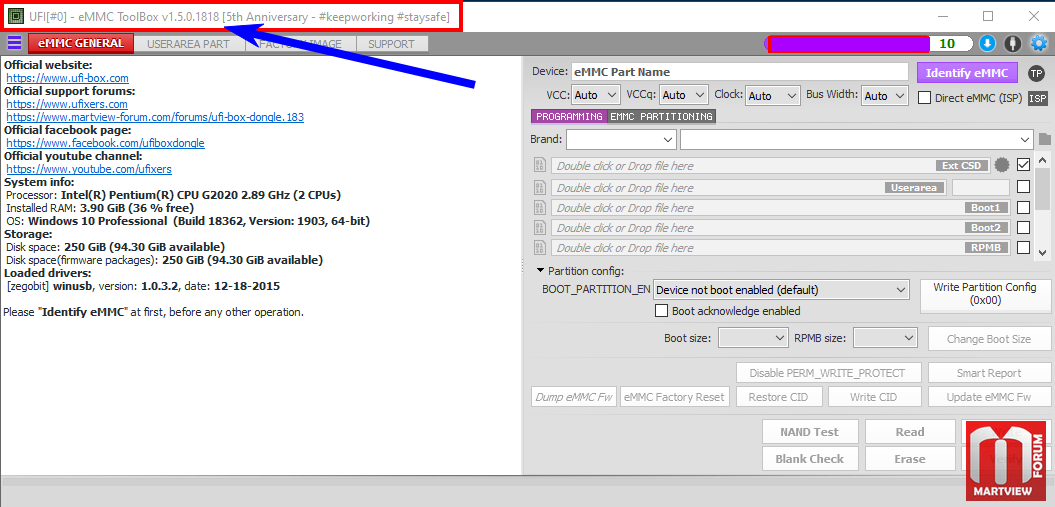The width and height of the screenshot is (1055, 507).
Task: Click the Update eMMC Fw button
Action: pyautogui.click(x=988, y=397)
